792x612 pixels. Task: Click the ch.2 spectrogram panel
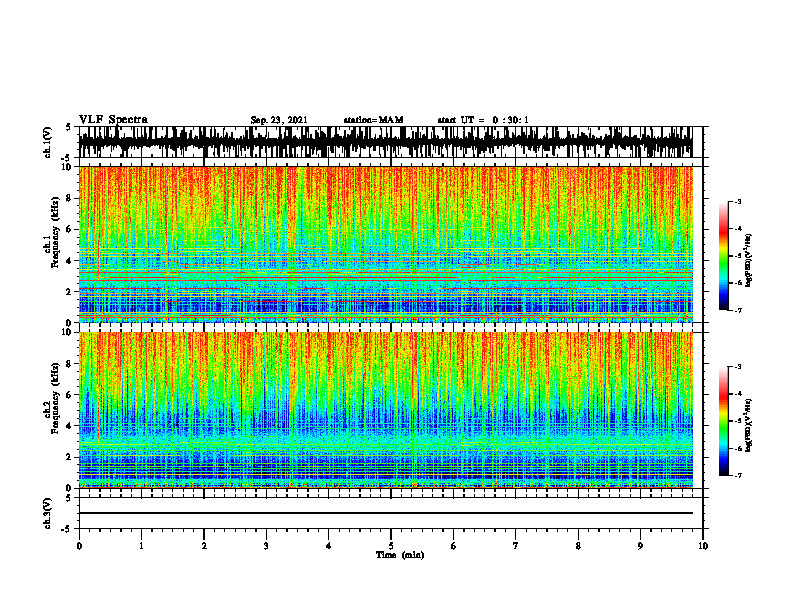coord(385,410)
